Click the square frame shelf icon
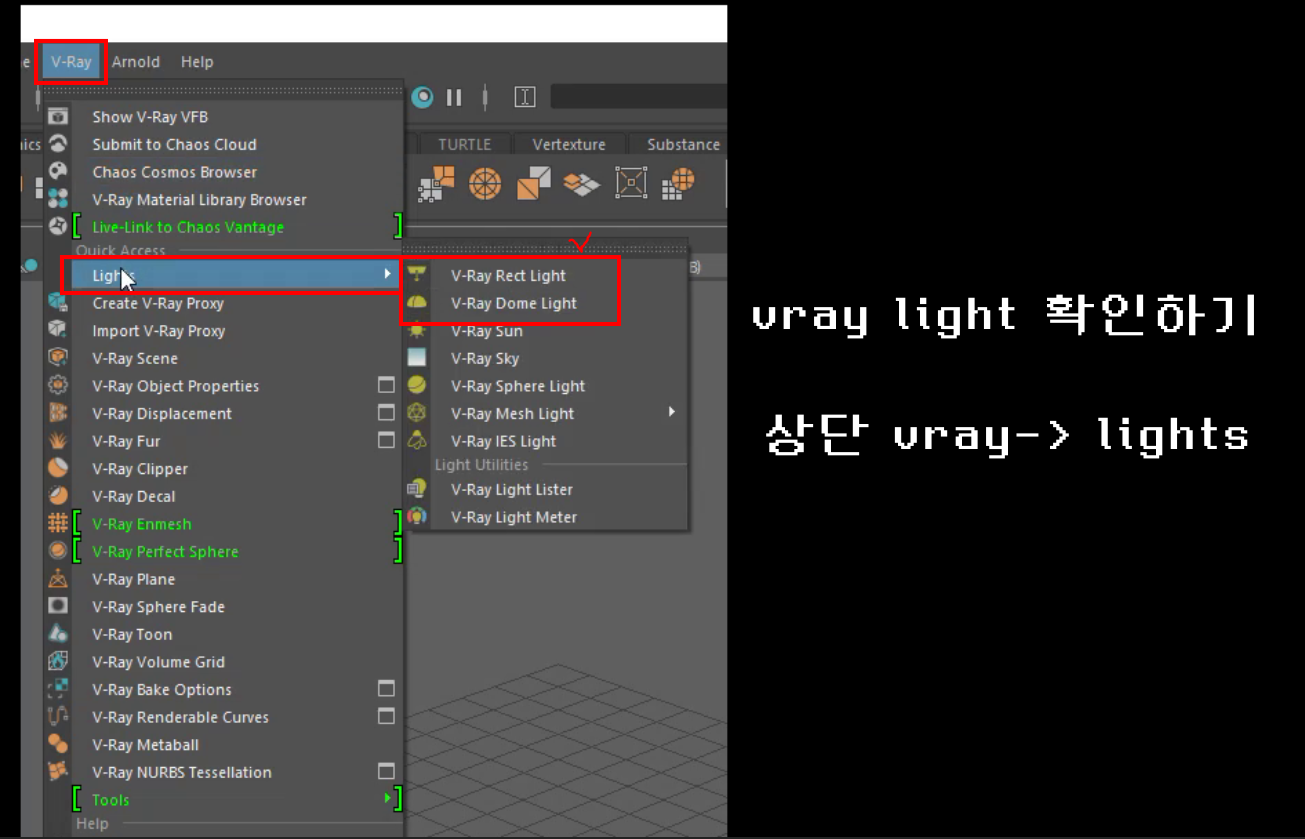Image resolution: width=1305 pixels, height=839 pixels. (631, 183)
